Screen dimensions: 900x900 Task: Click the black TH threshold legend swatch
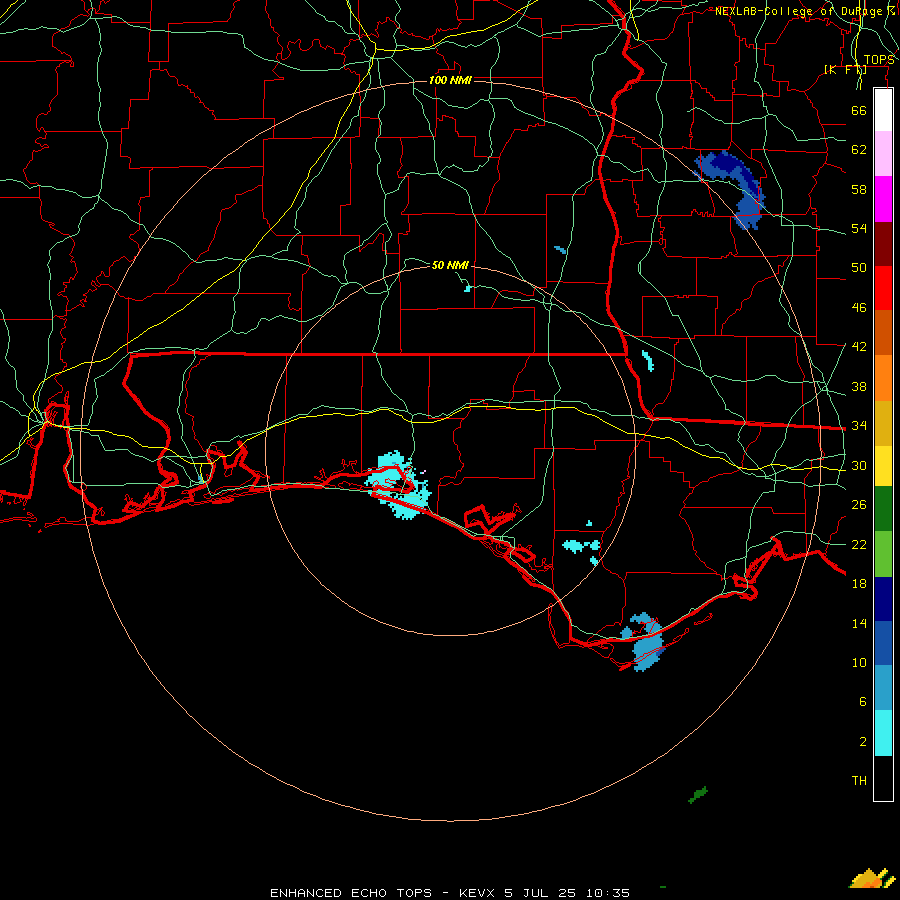[x=883, y=778]
